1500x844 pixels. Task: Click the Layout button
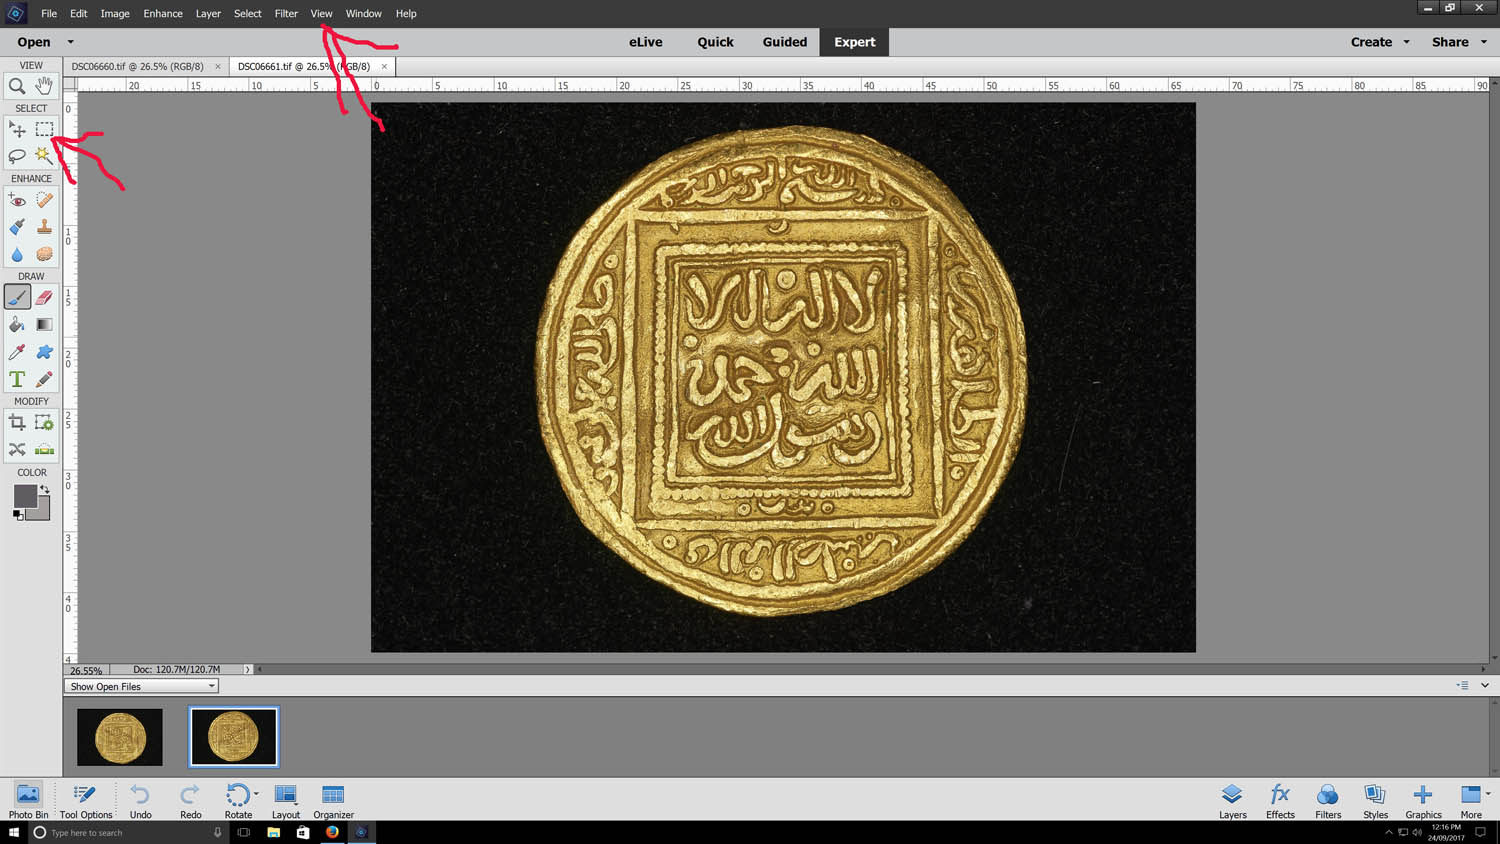(x=285, y=801)
